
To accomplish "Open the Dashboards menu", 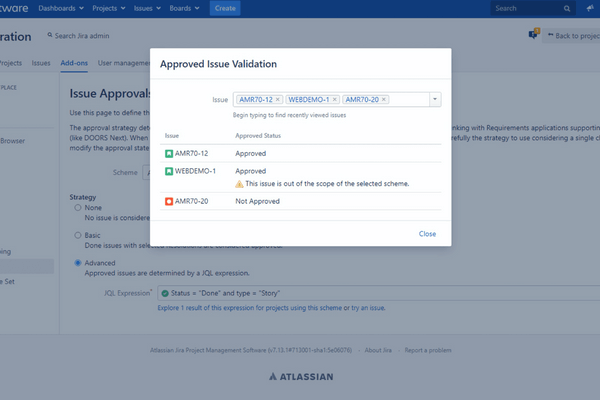I will tap(61, 8).
